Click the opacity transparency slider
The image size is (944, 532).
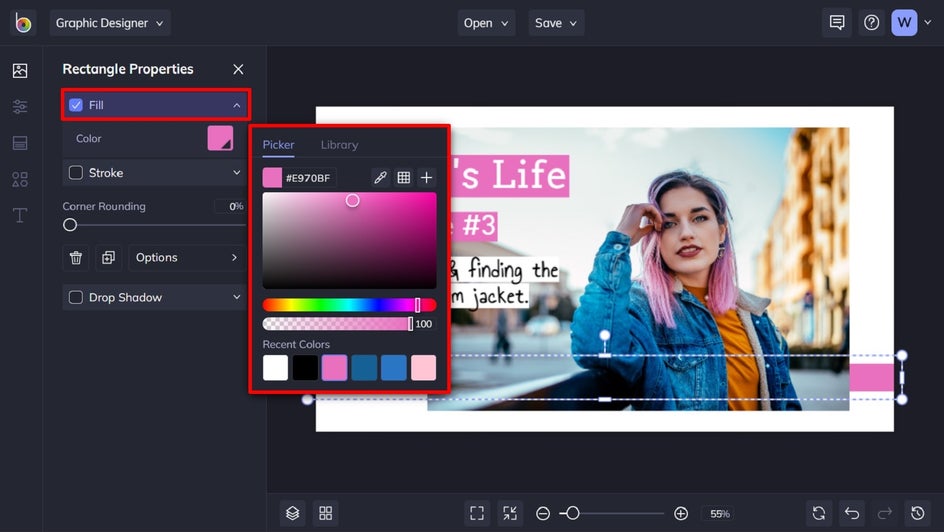click(337, 324)
